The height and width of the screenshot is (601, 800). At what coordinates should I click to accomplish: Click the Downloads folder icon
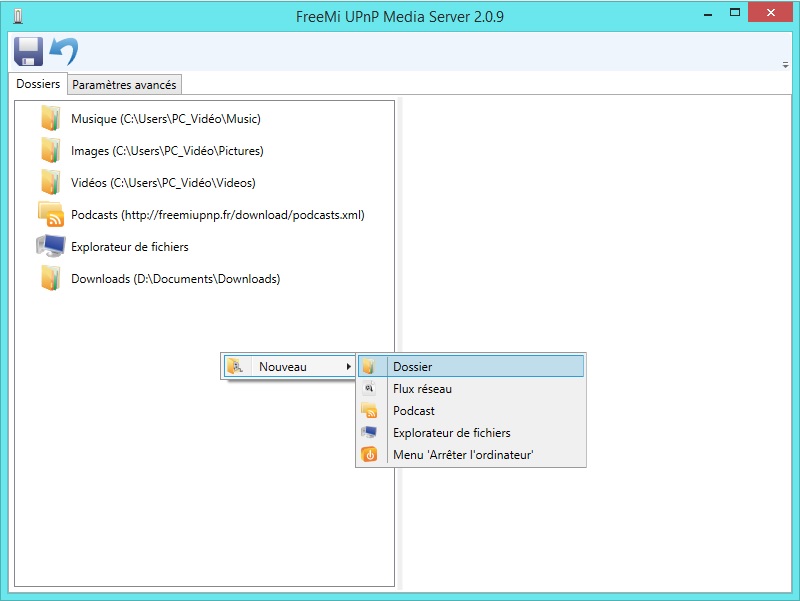[x=50, y=279]
